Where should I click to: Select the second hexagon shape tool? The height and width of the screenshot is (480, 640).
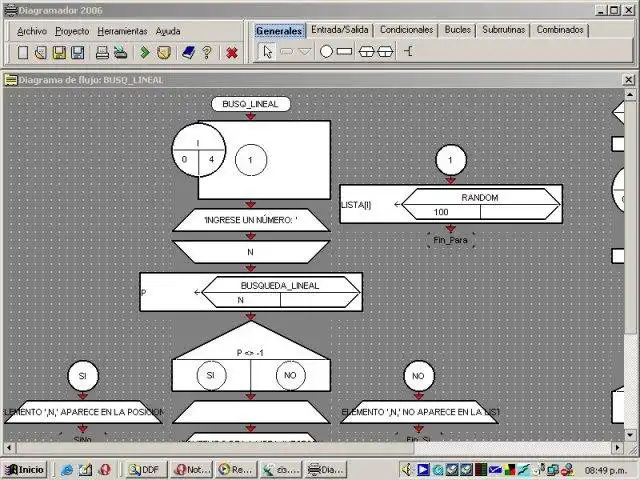pyautogui.click(x=385, y=51)
